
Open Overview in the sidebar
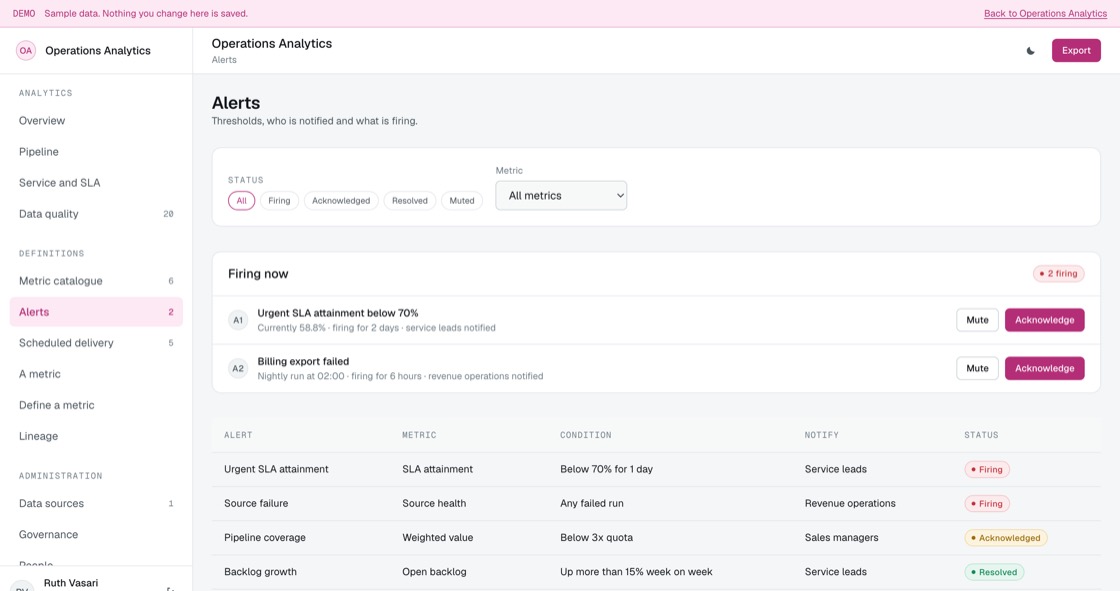coord(96,121)
